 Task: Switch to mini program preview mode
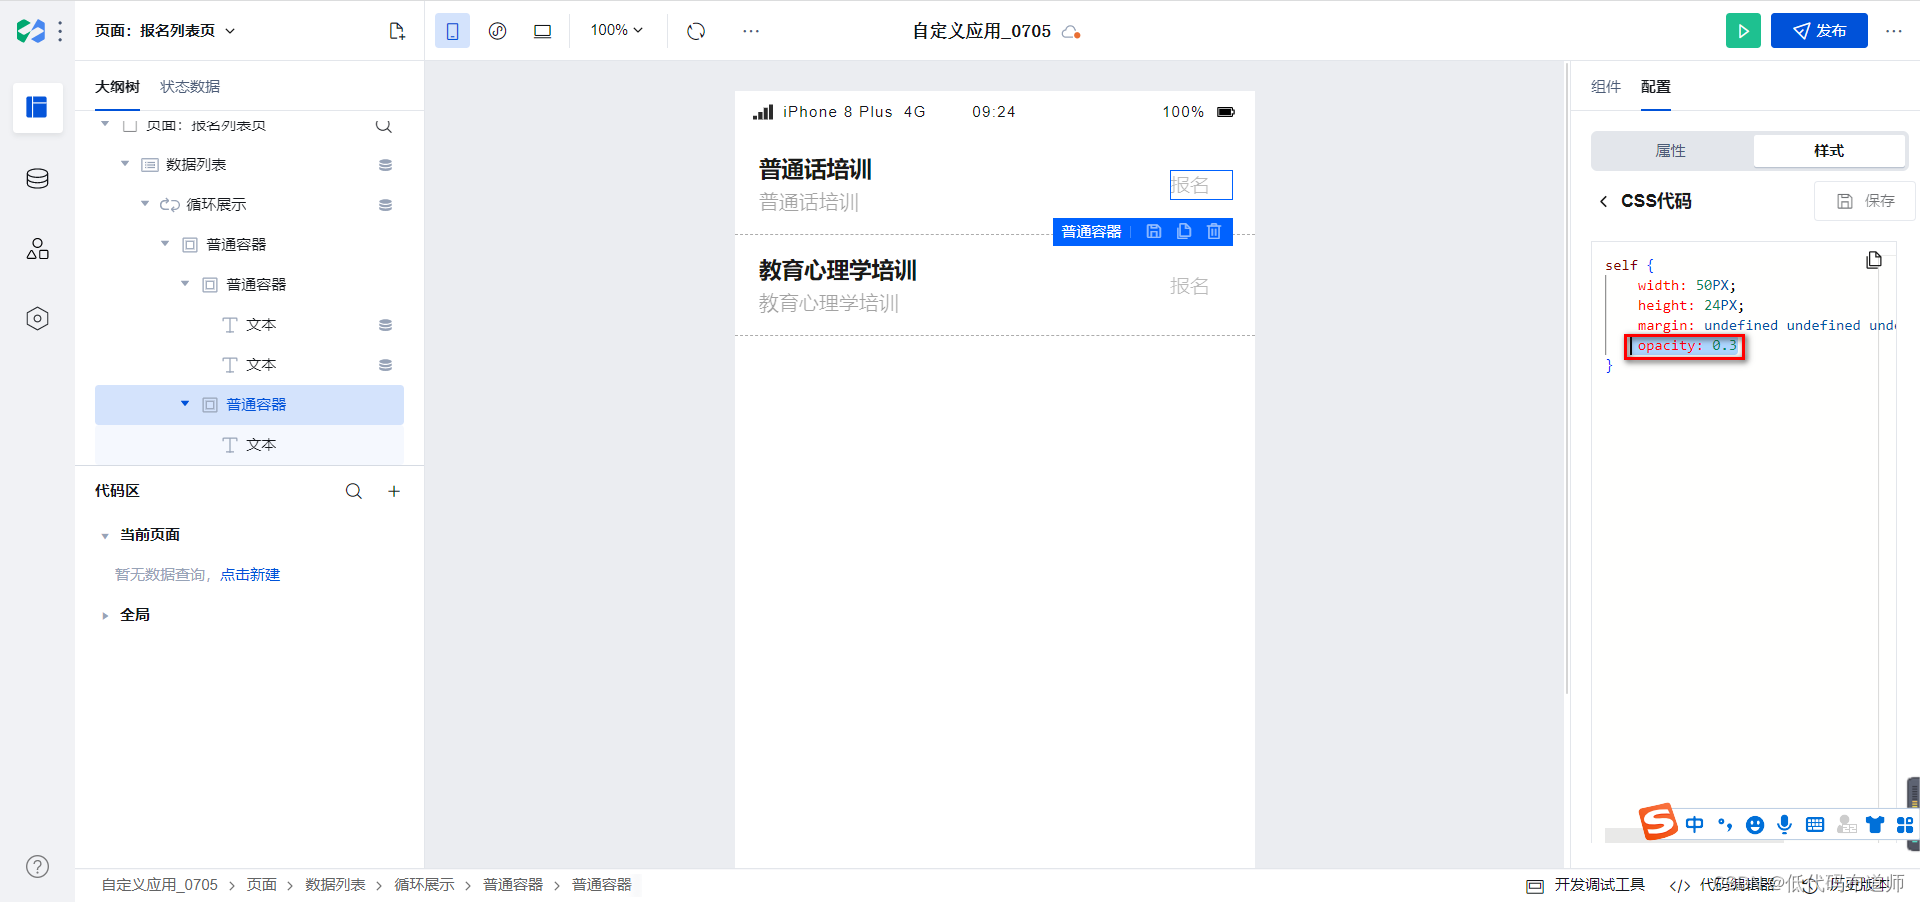coord(497,31)
